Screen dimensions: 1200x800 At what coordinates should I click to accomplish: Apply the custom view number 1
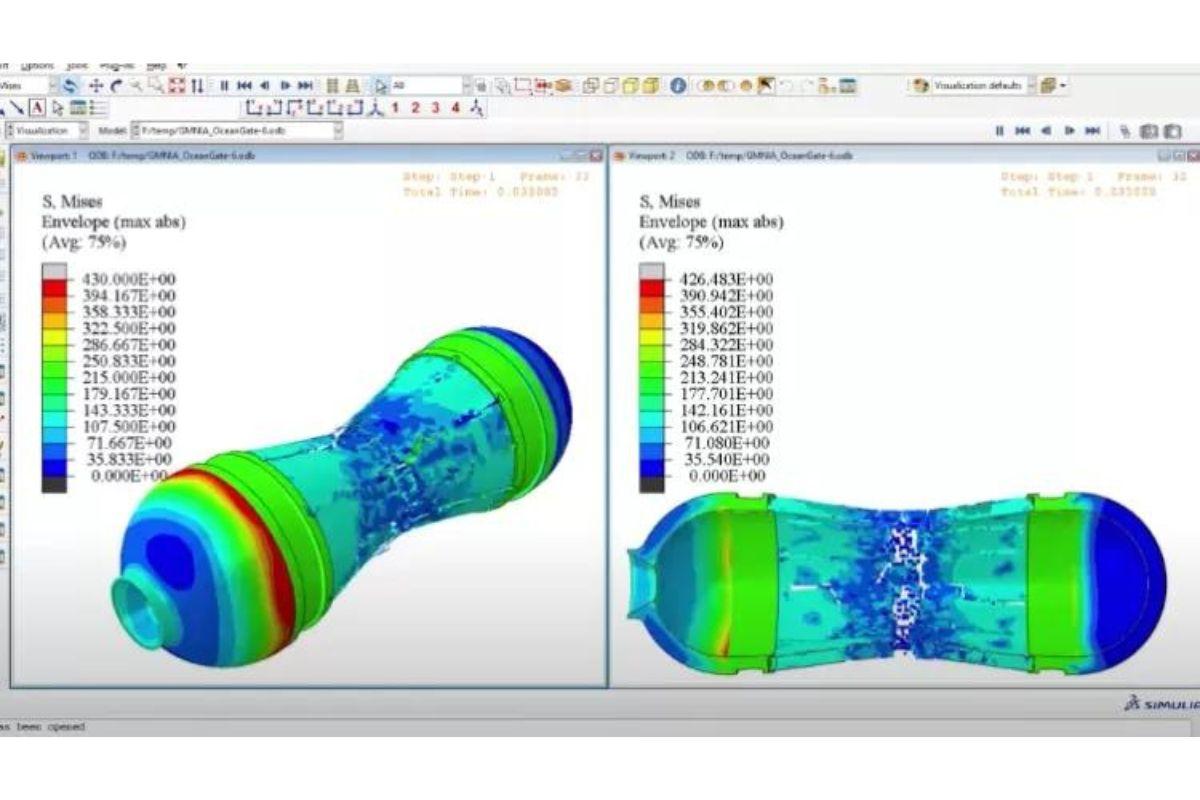(x=396, y=108)
